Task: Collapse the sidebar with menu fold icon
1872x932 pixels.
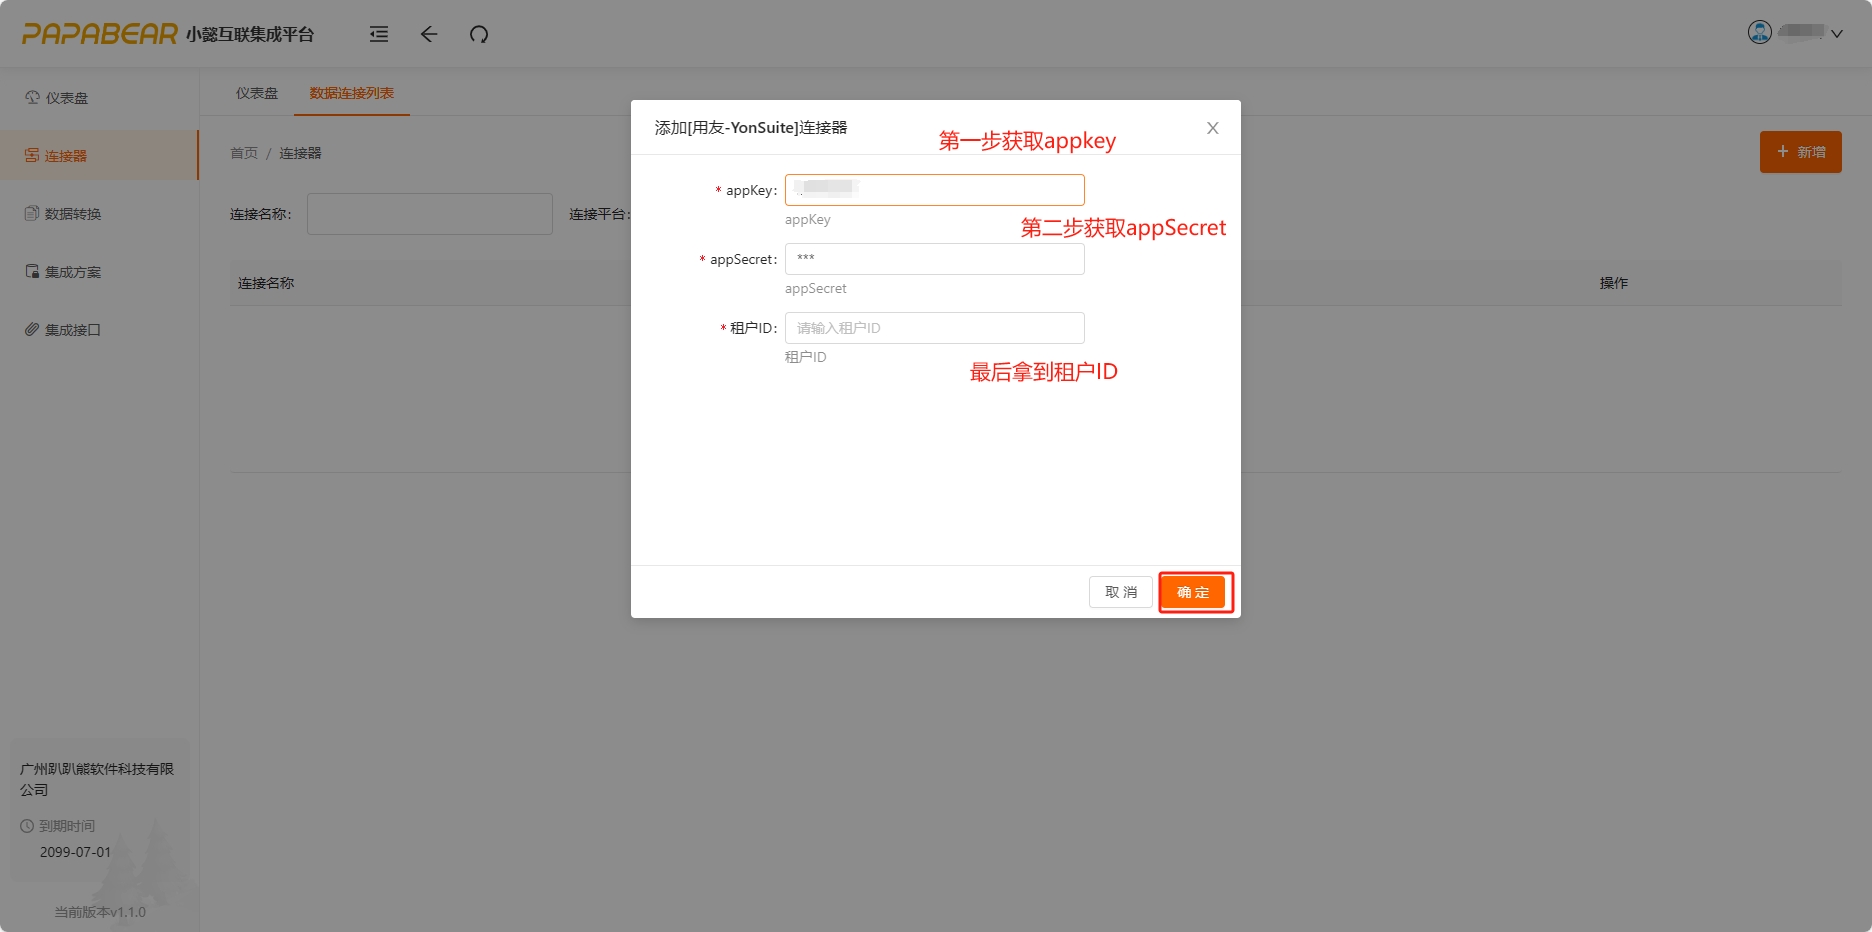Action: 379,34
